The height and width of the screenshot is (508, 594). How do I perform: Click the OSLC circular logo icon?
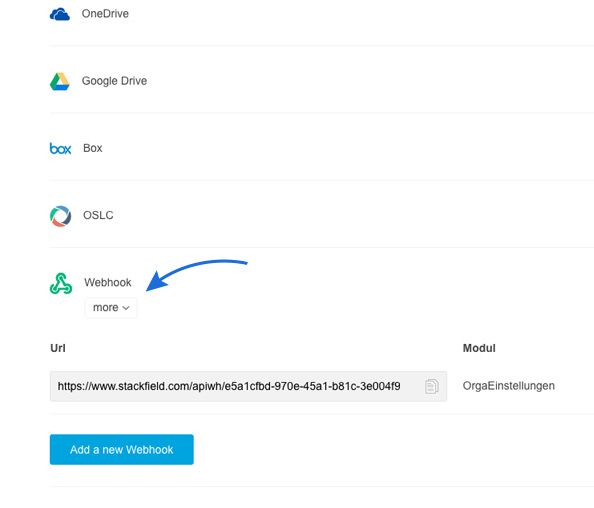pyautogui.click(x=60, y=216)
